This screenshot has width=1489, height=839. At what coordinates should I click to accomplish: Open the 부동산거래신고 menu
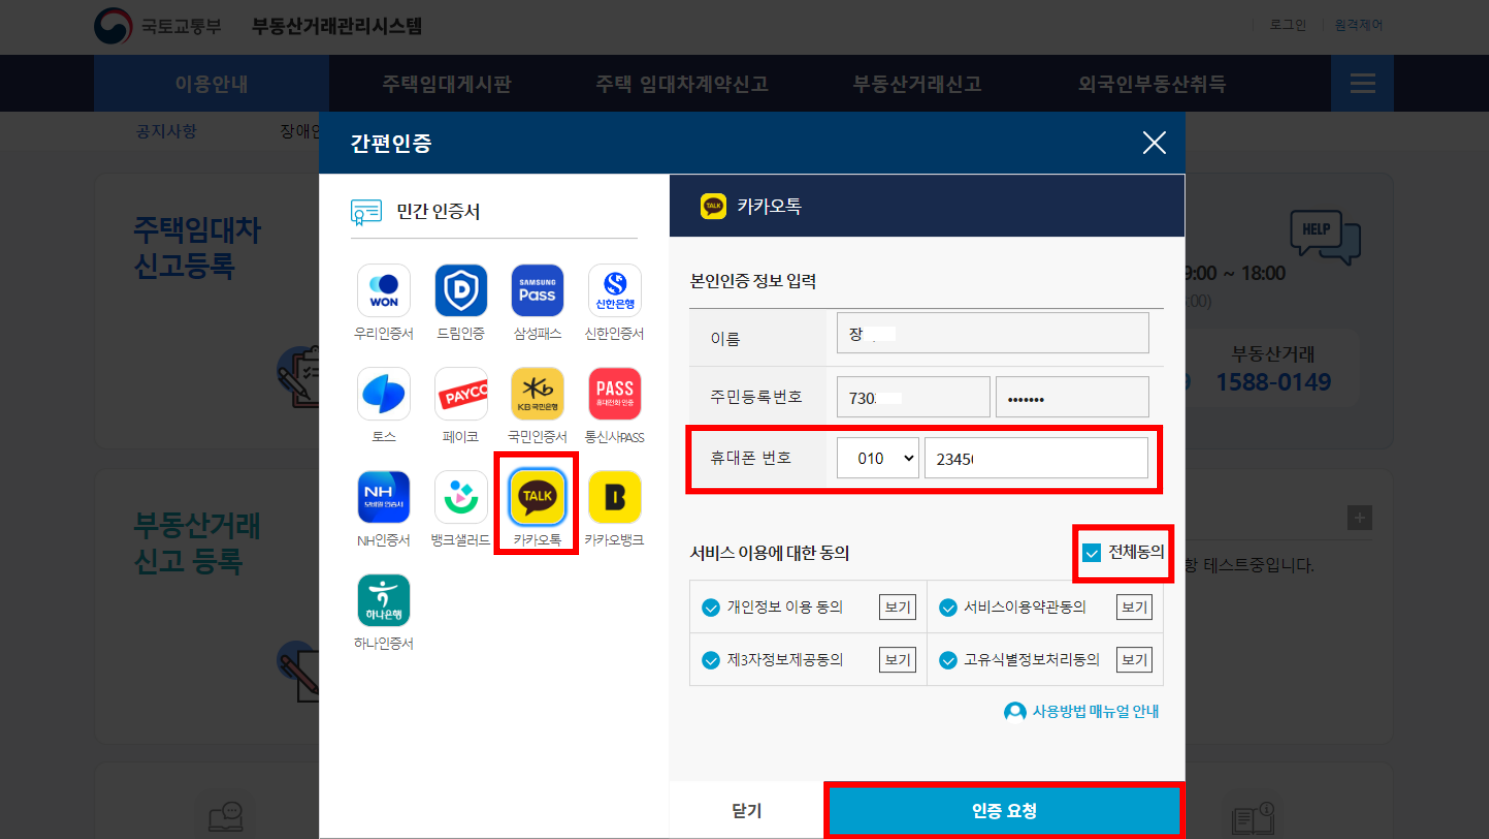[917, 84]
